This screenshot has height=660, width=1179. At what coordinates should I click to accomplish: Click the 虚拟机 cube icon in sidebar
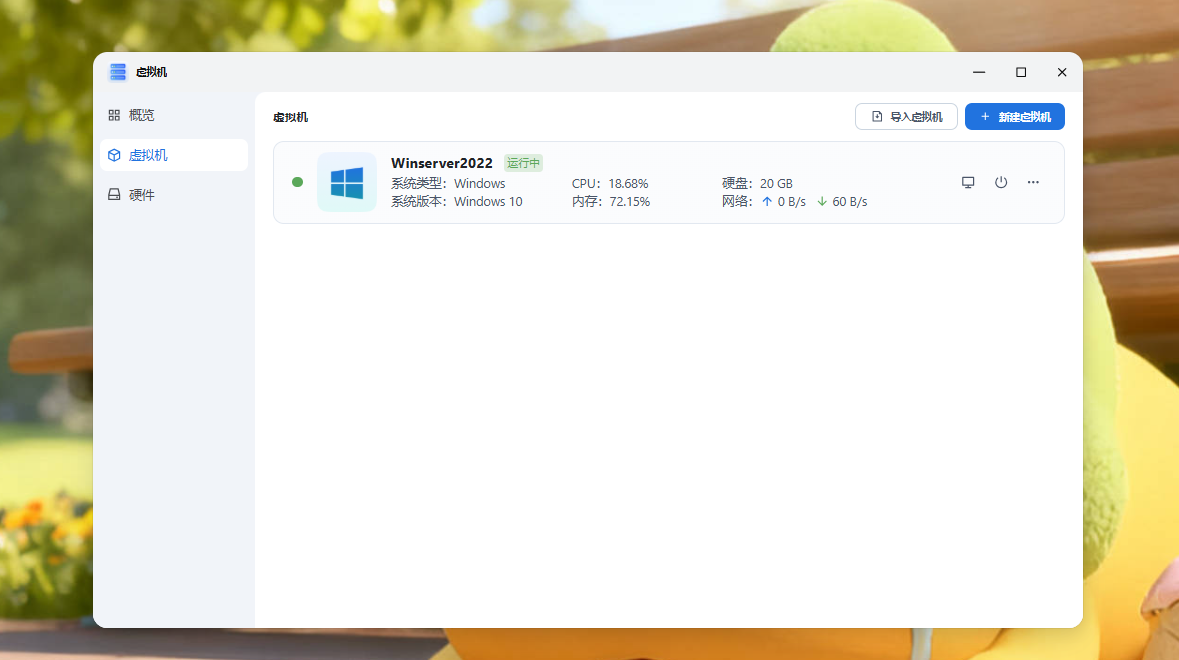coord(114,155)
